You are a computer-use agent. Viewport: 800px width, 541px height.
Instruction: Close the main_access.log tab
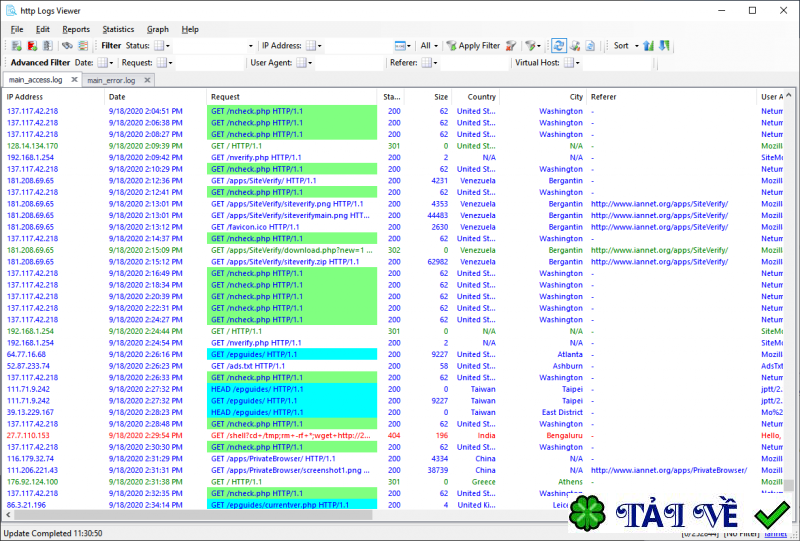[x=74, y=79]
